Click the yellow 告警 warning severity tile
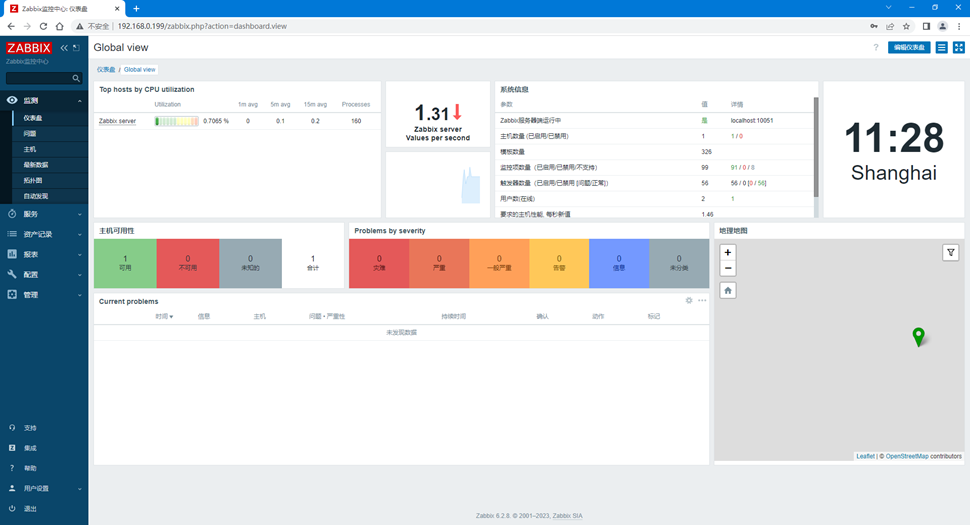The image size is (970, 525). click(559, 263)
